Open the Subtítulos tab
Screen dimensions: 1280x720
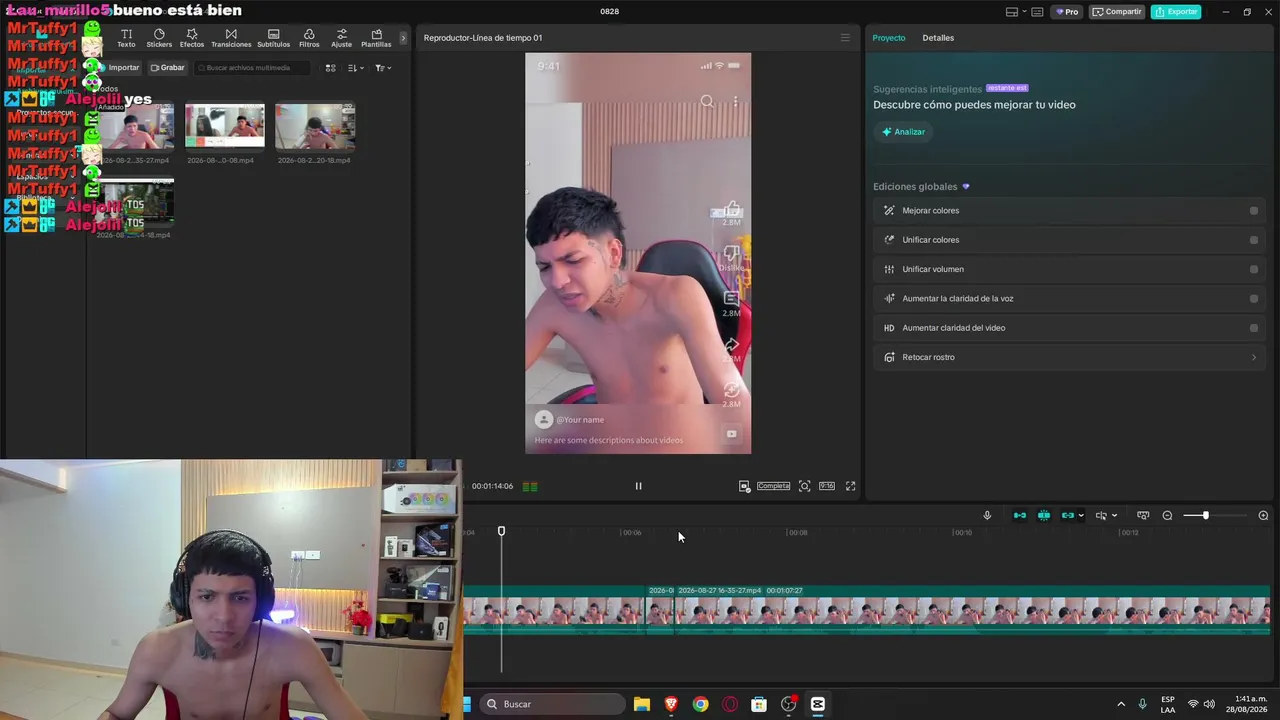(273, 38)
